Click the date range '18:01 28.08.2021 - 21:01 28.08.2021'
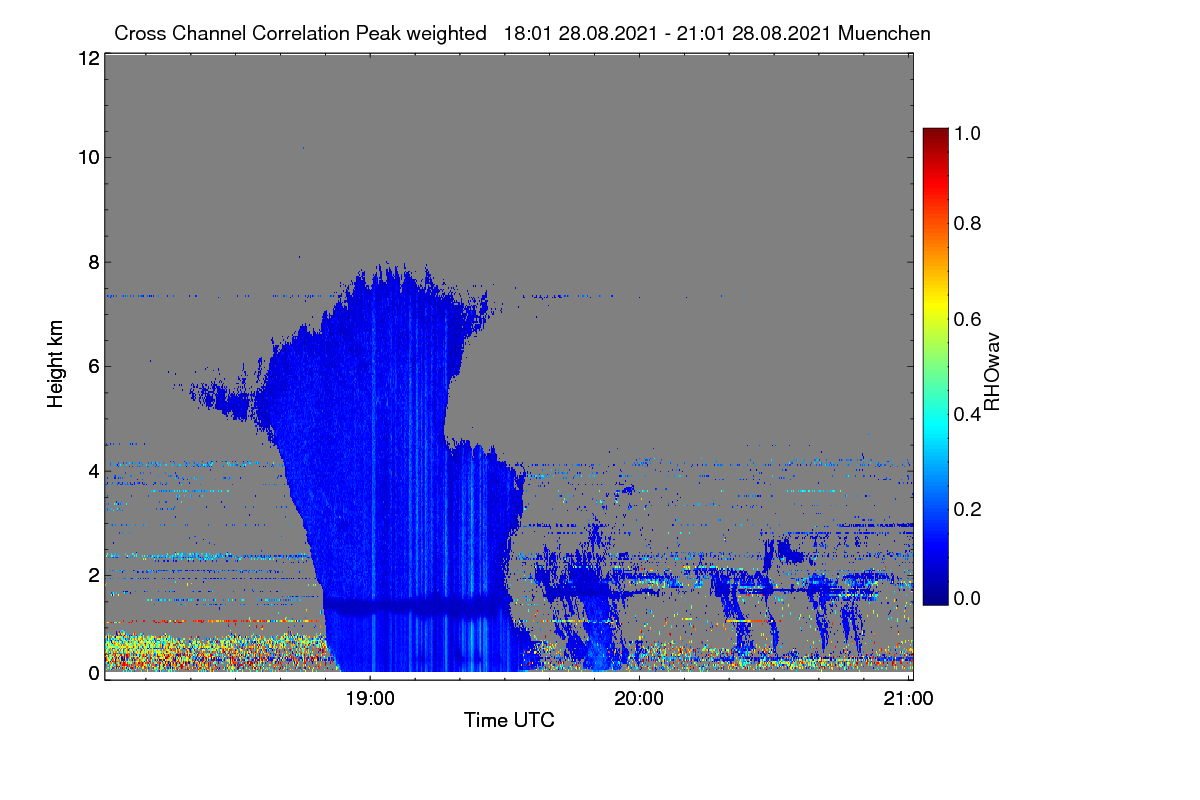This screenshot has height=800, width=1200. (x=669, y=33)
